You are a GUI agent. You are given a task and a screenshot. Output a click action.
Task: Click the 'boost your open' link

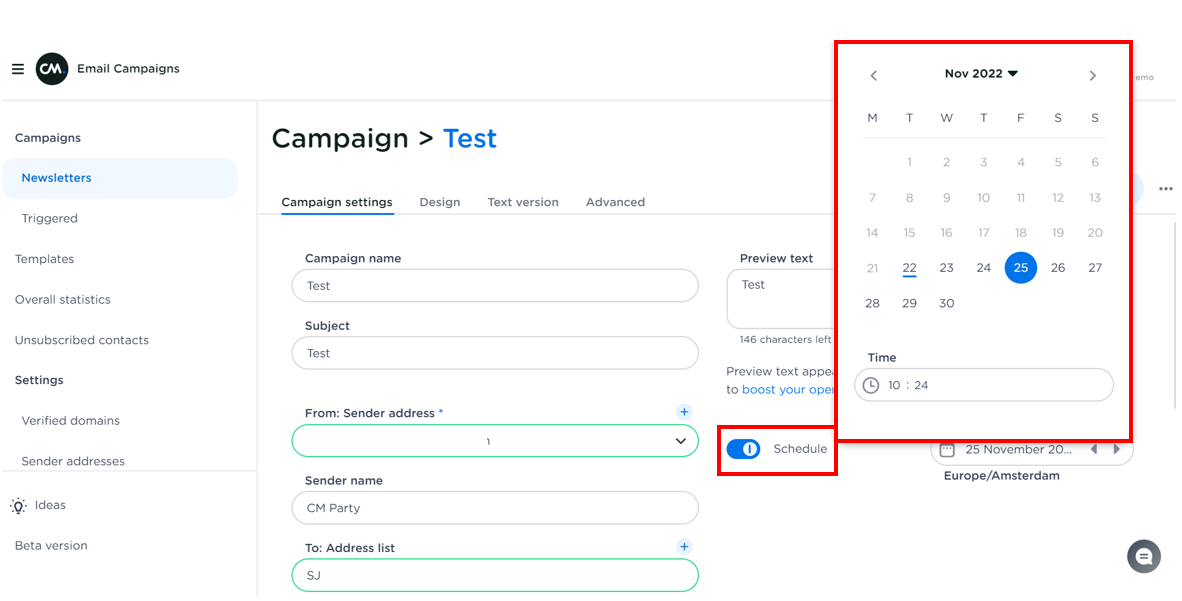click(x=787, y=390)
